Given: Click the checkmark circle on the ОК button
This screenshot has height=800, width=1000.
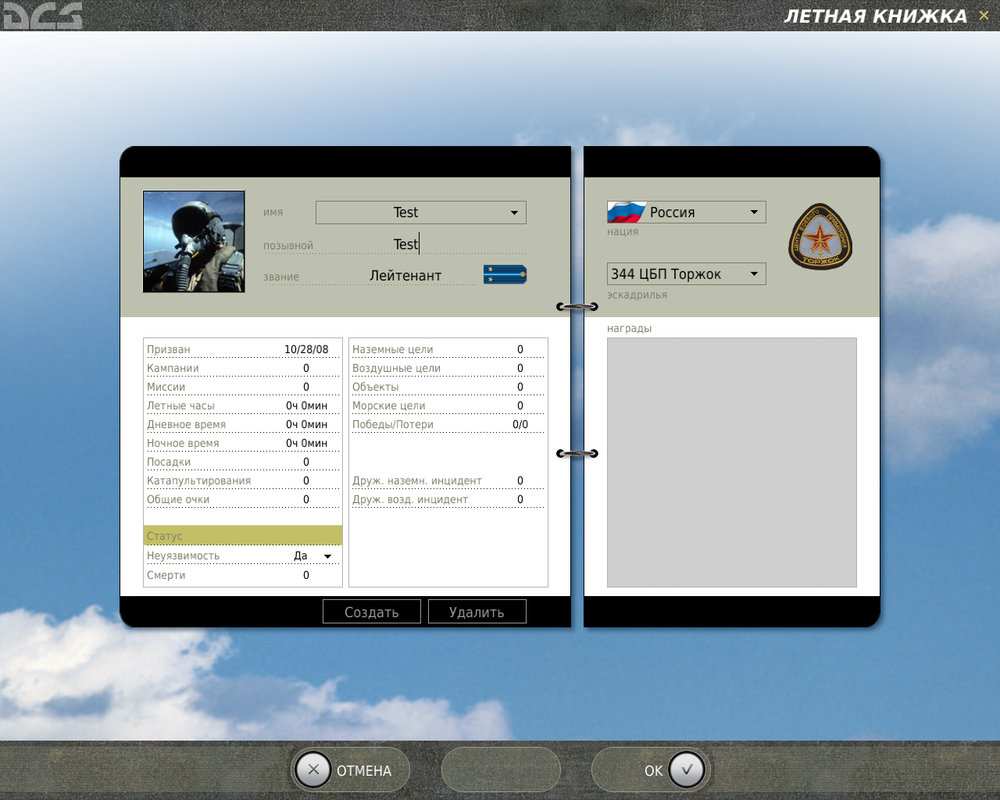Looking at the screenshot, I should point(686,770).
